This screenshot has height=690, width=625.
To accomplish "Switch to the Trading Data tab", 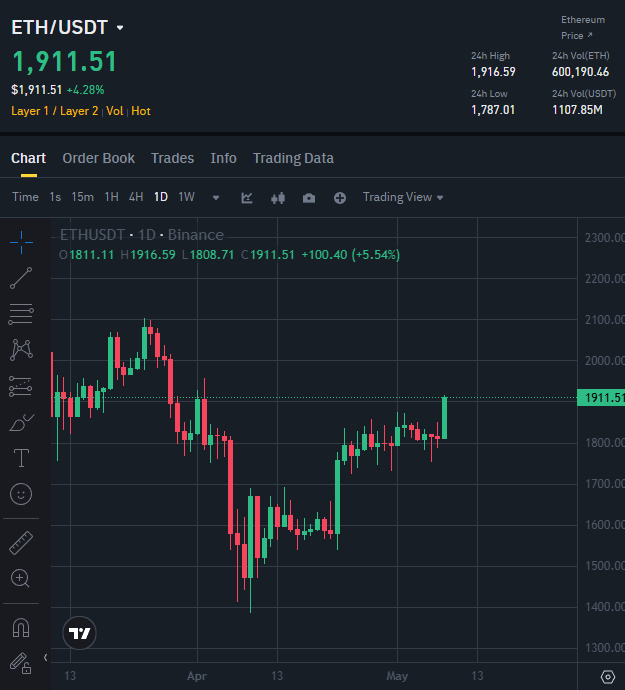I will click(x=294, y=158).
